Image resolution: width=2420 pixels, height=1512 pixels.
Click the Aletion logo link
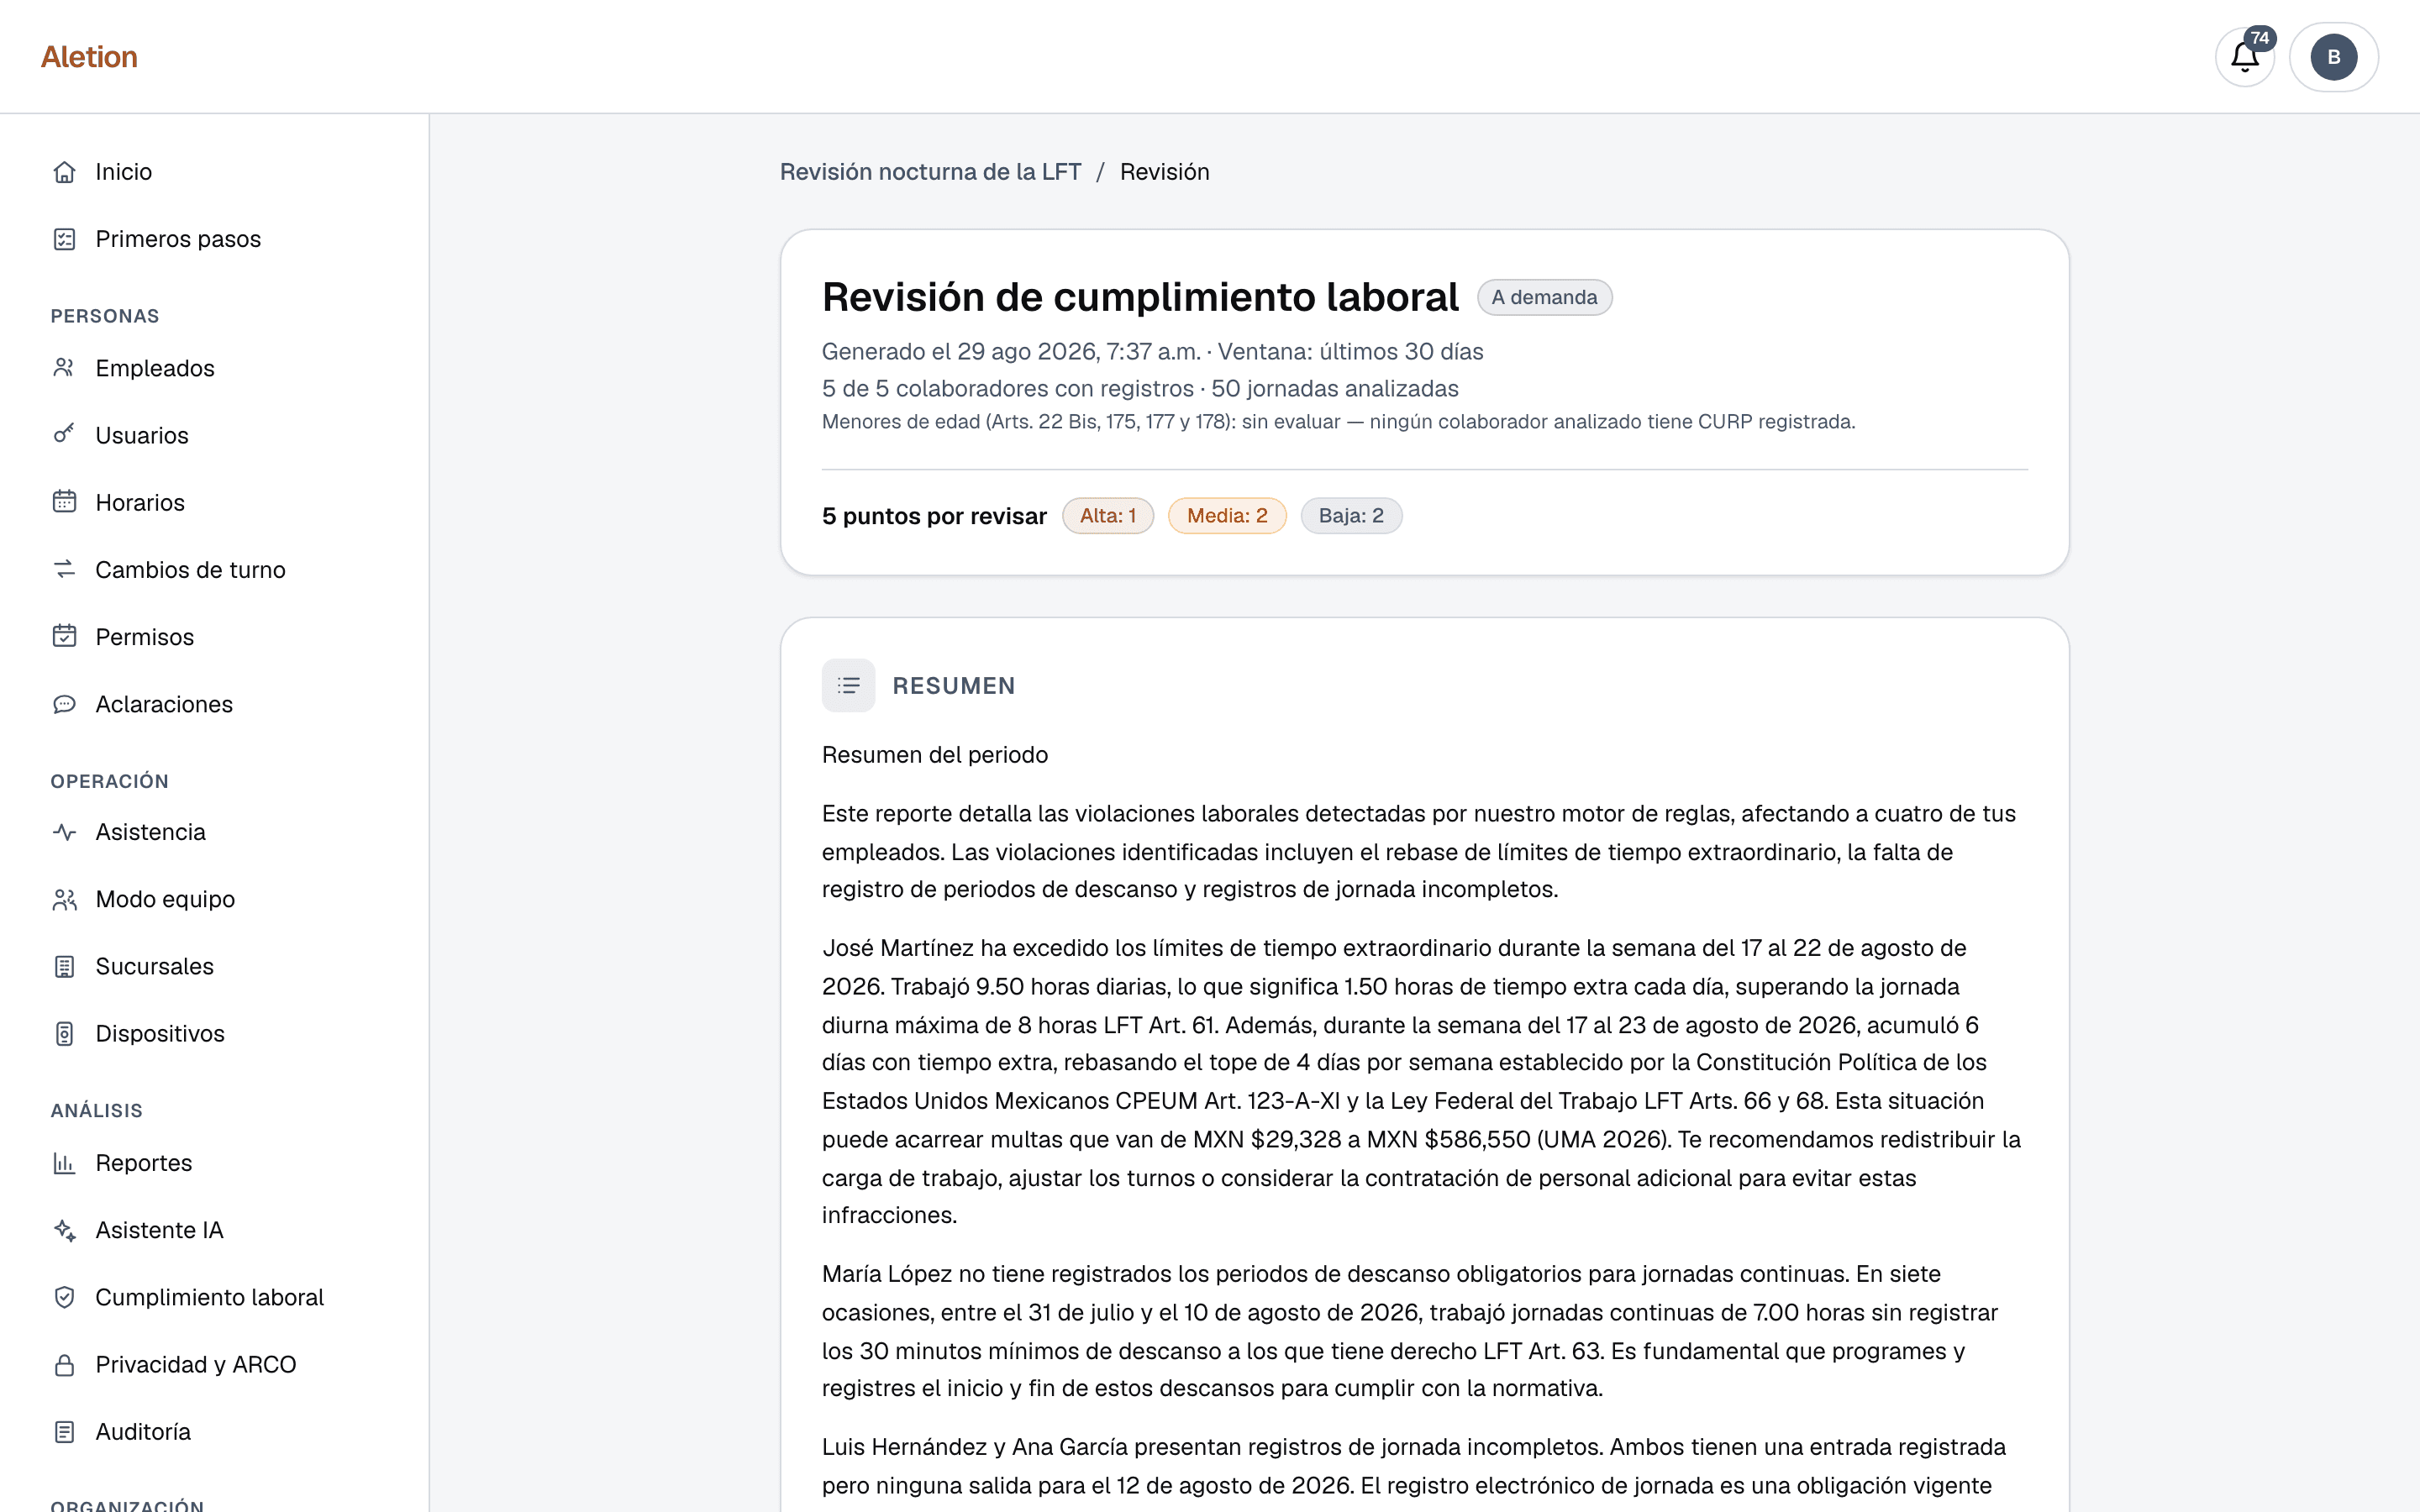pos(89,57)
